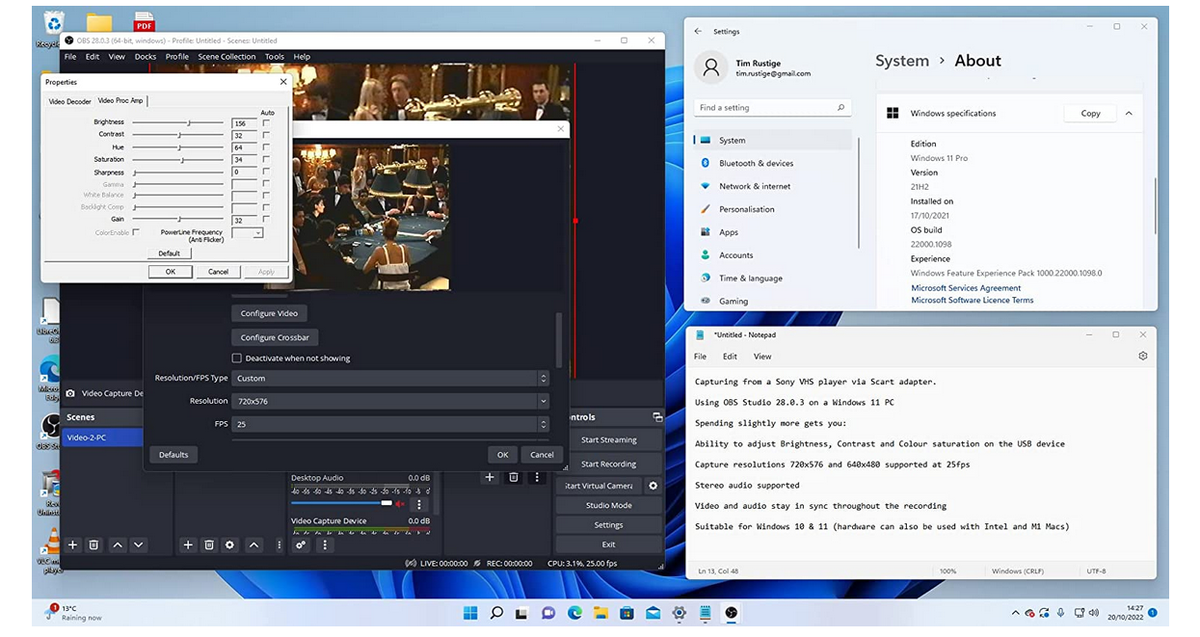Viewport: 1200px width, 637px height.
Task: Enable Auto checkbox for Brightness
Action: click(266, 123)
